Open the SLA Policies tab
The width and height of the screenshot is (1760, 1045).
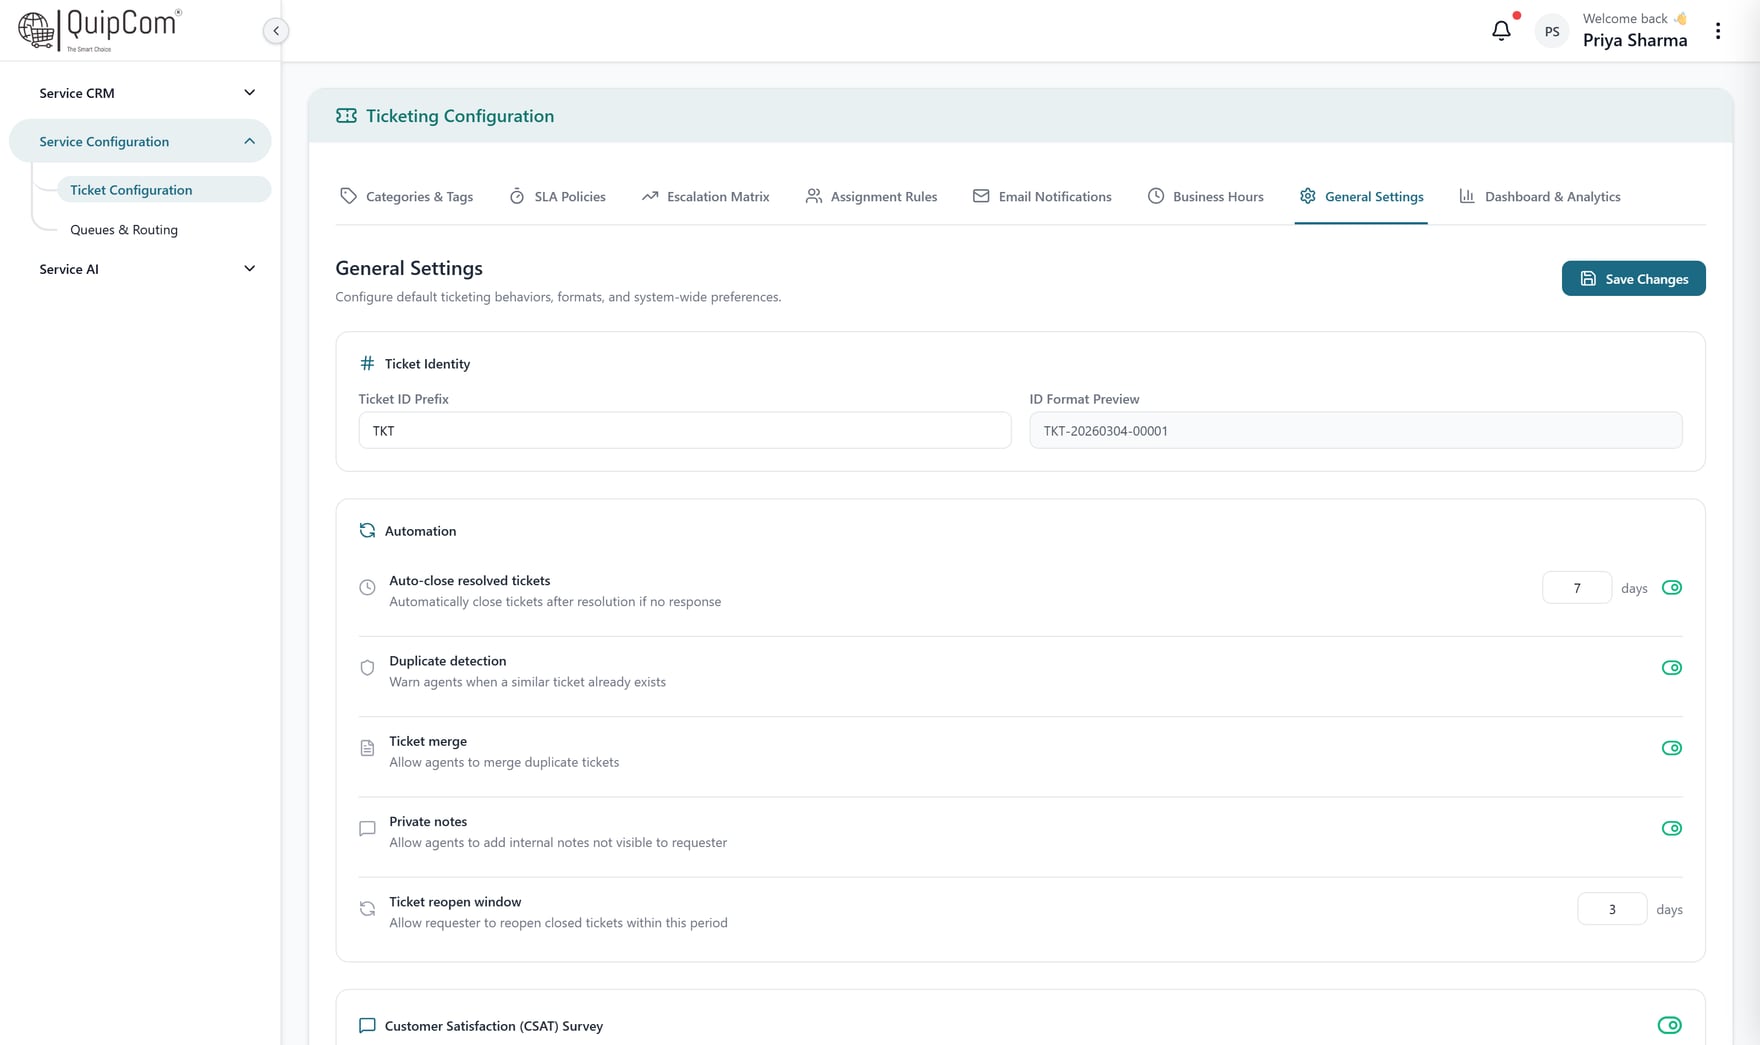tap(557, 196)
